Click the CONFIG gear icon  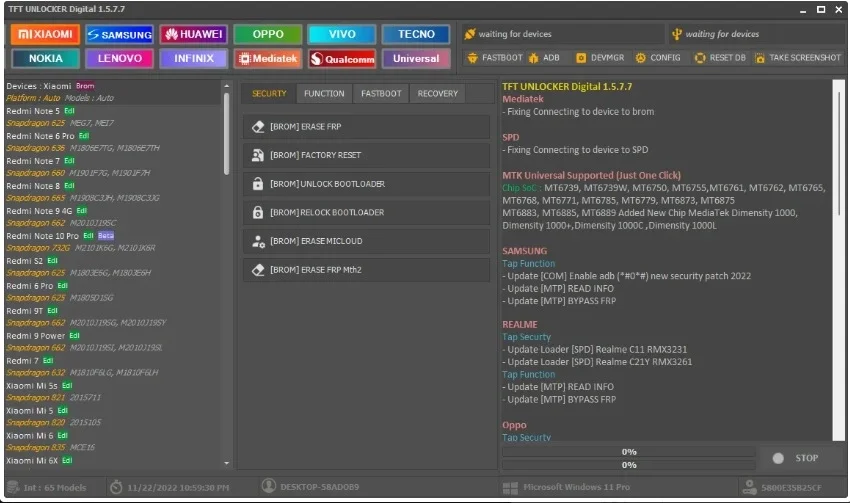(x=641, y=57)
